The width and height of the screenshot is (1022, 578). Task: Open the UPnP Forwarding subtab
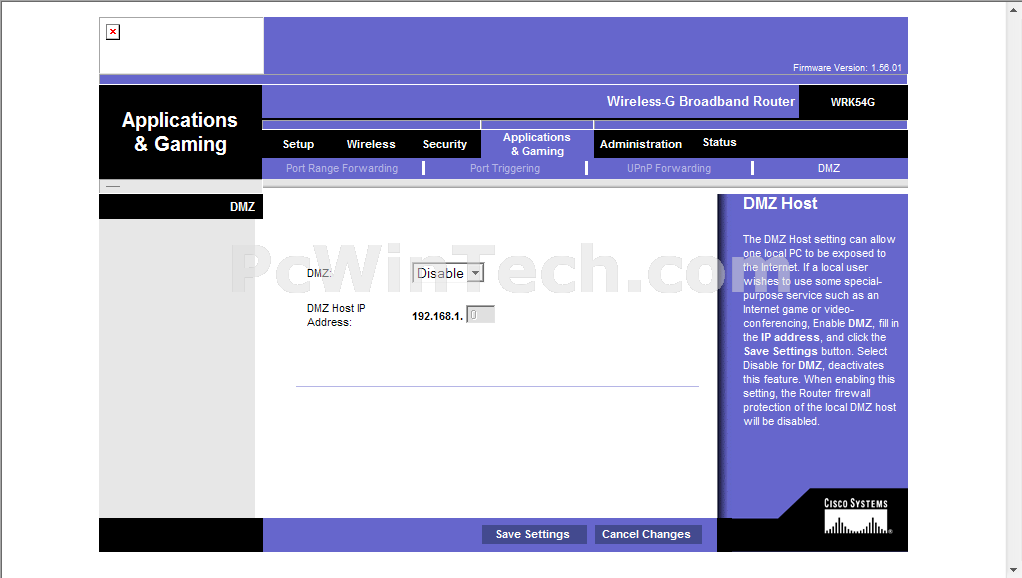point(669,168)
